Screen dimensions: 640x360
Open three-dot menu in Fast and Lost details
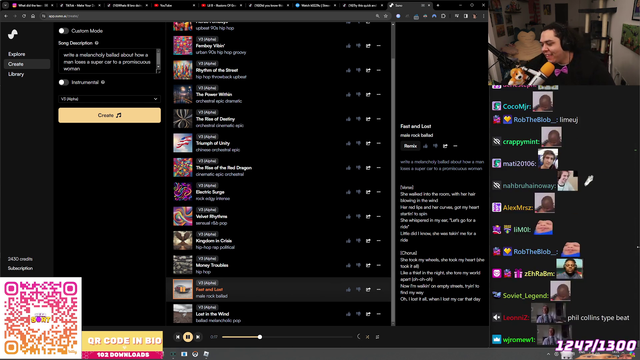coord(455,146)
